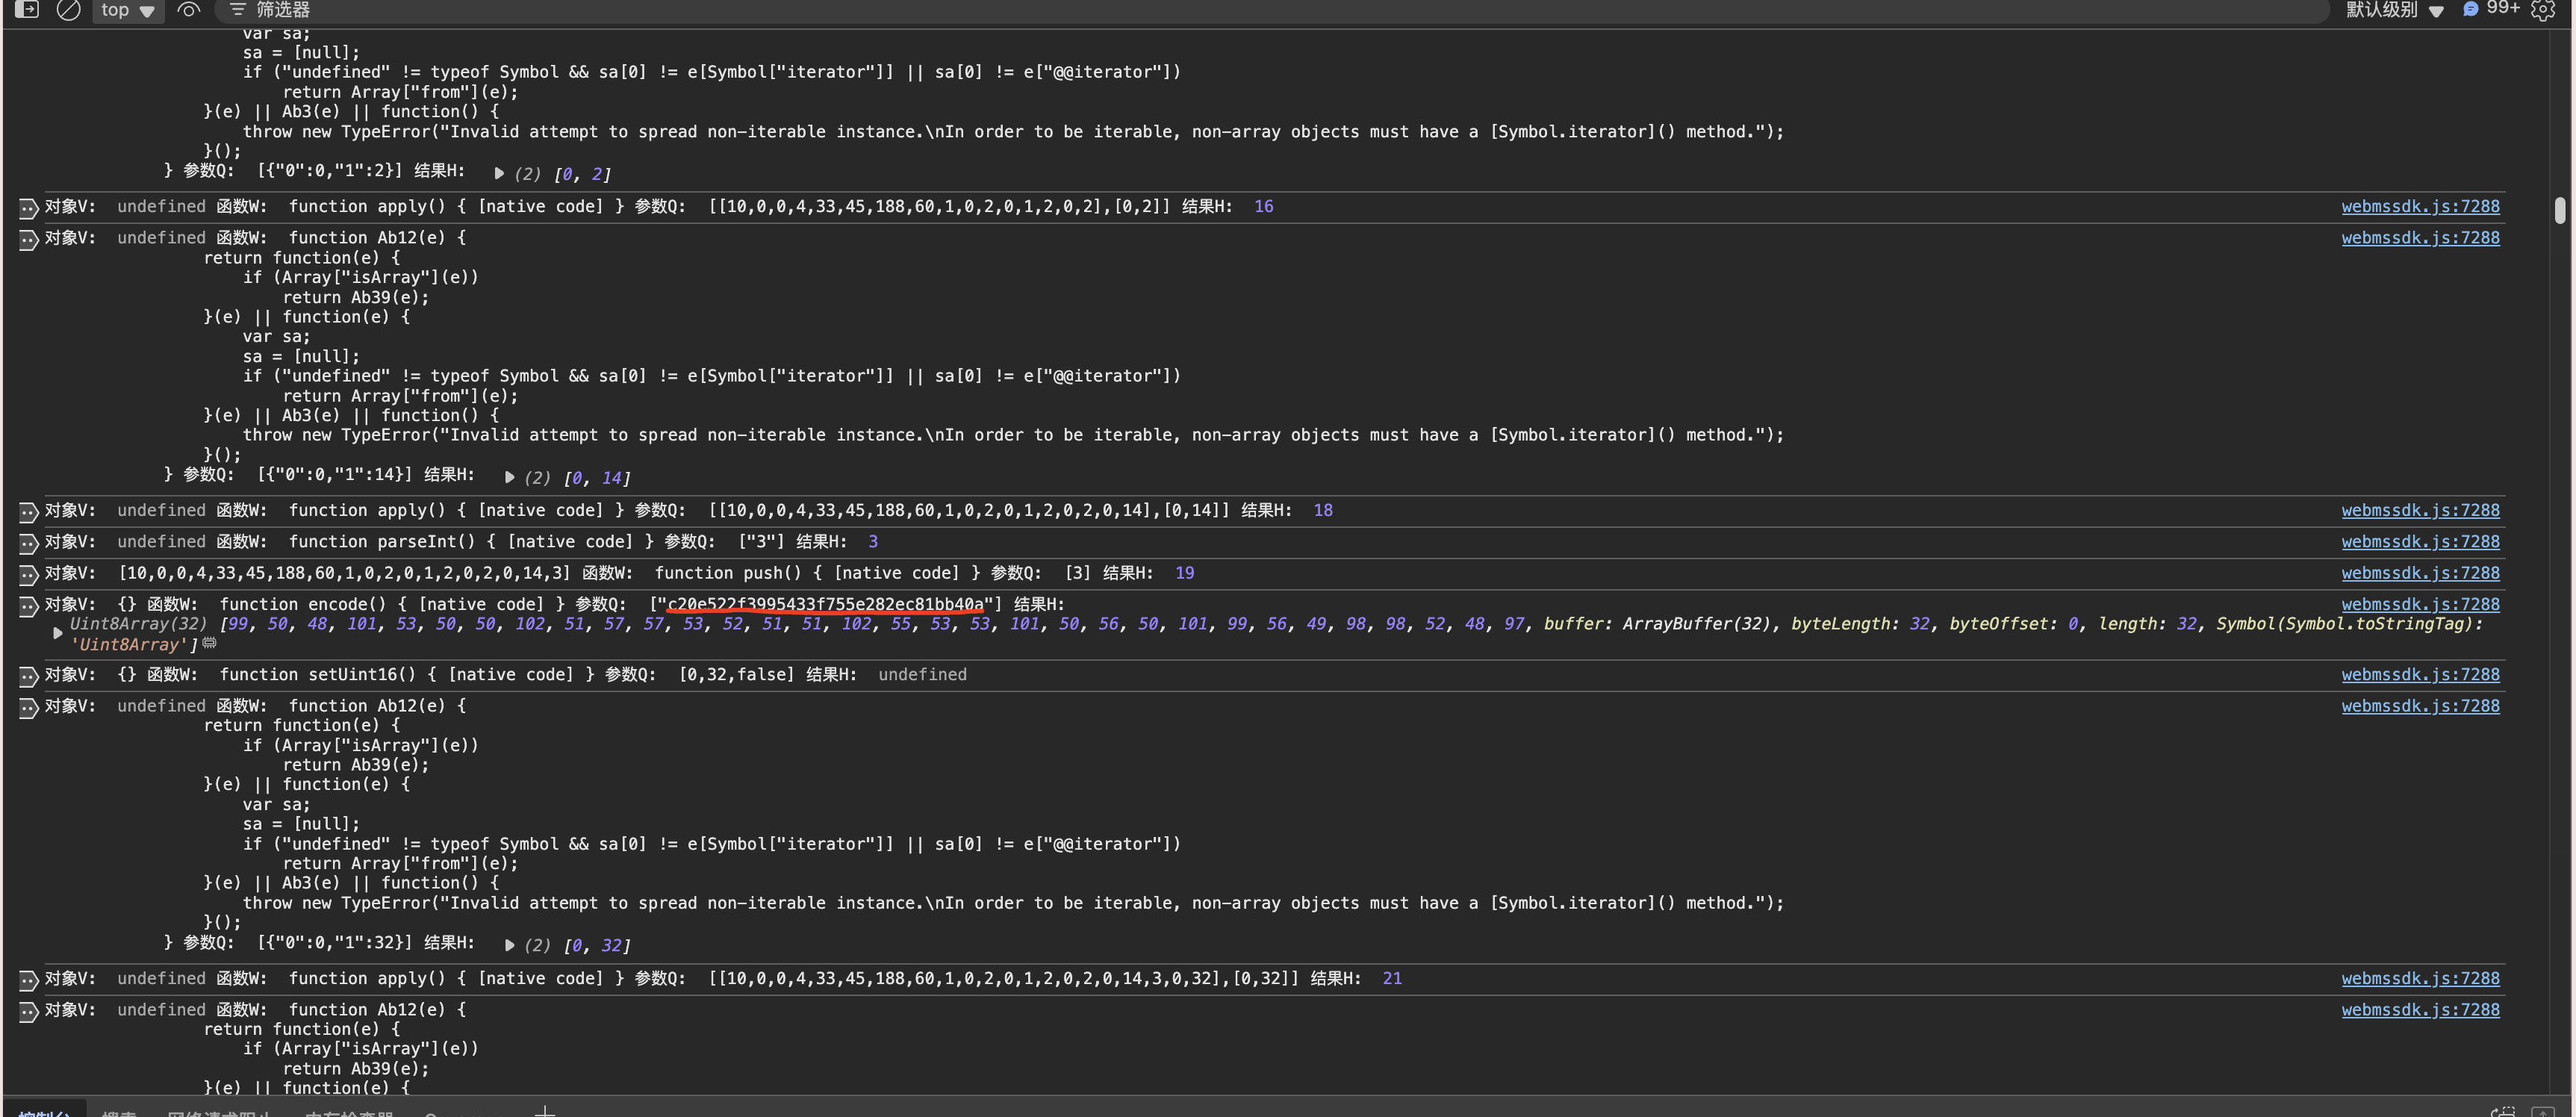
Task: Click setUint16 result 'undefined'
Action: [922, 674]
